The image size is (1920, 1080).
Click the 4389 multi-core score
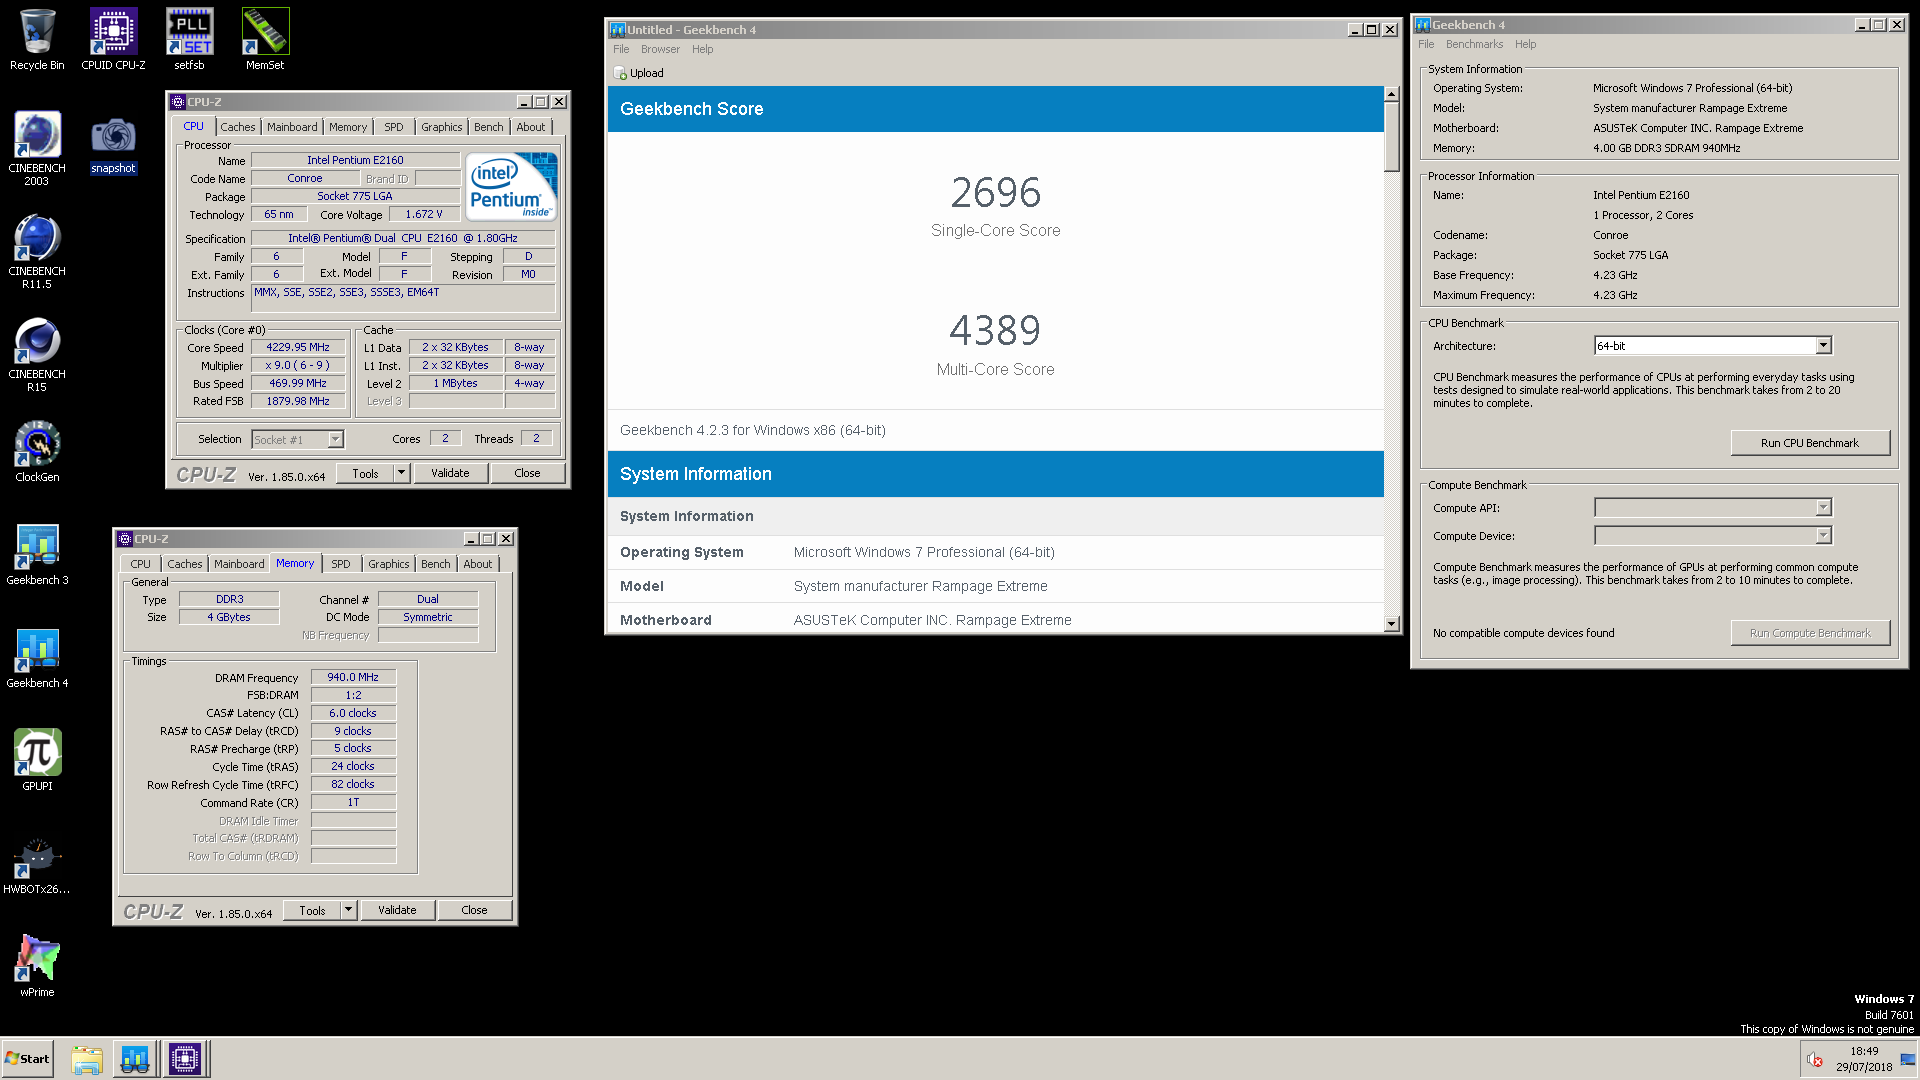coord(995,330)
